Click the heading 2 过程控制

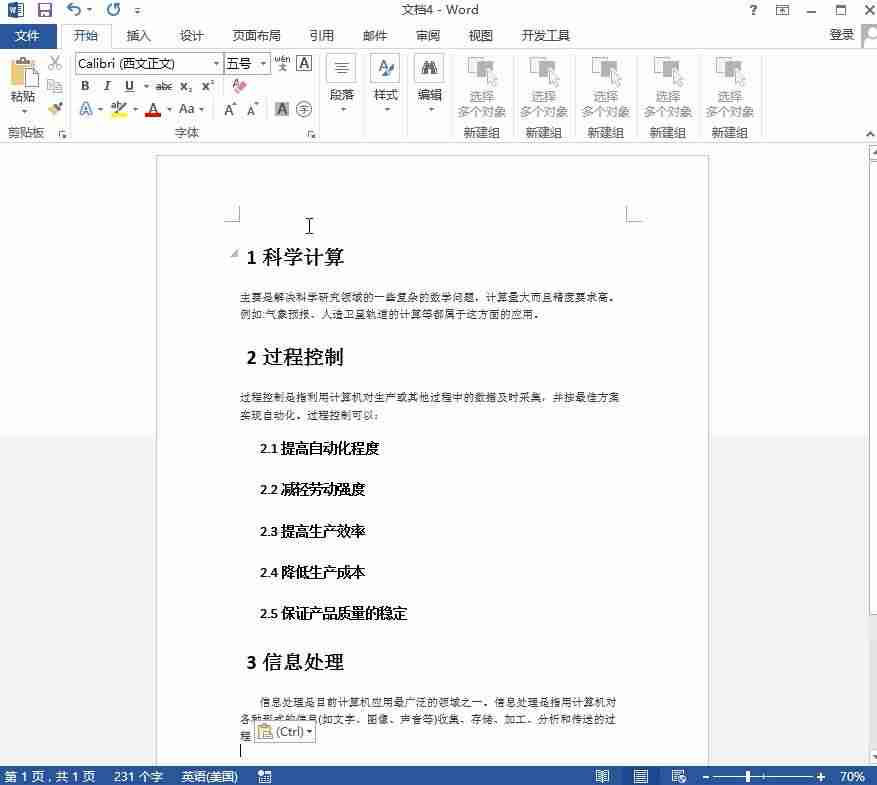295,357
